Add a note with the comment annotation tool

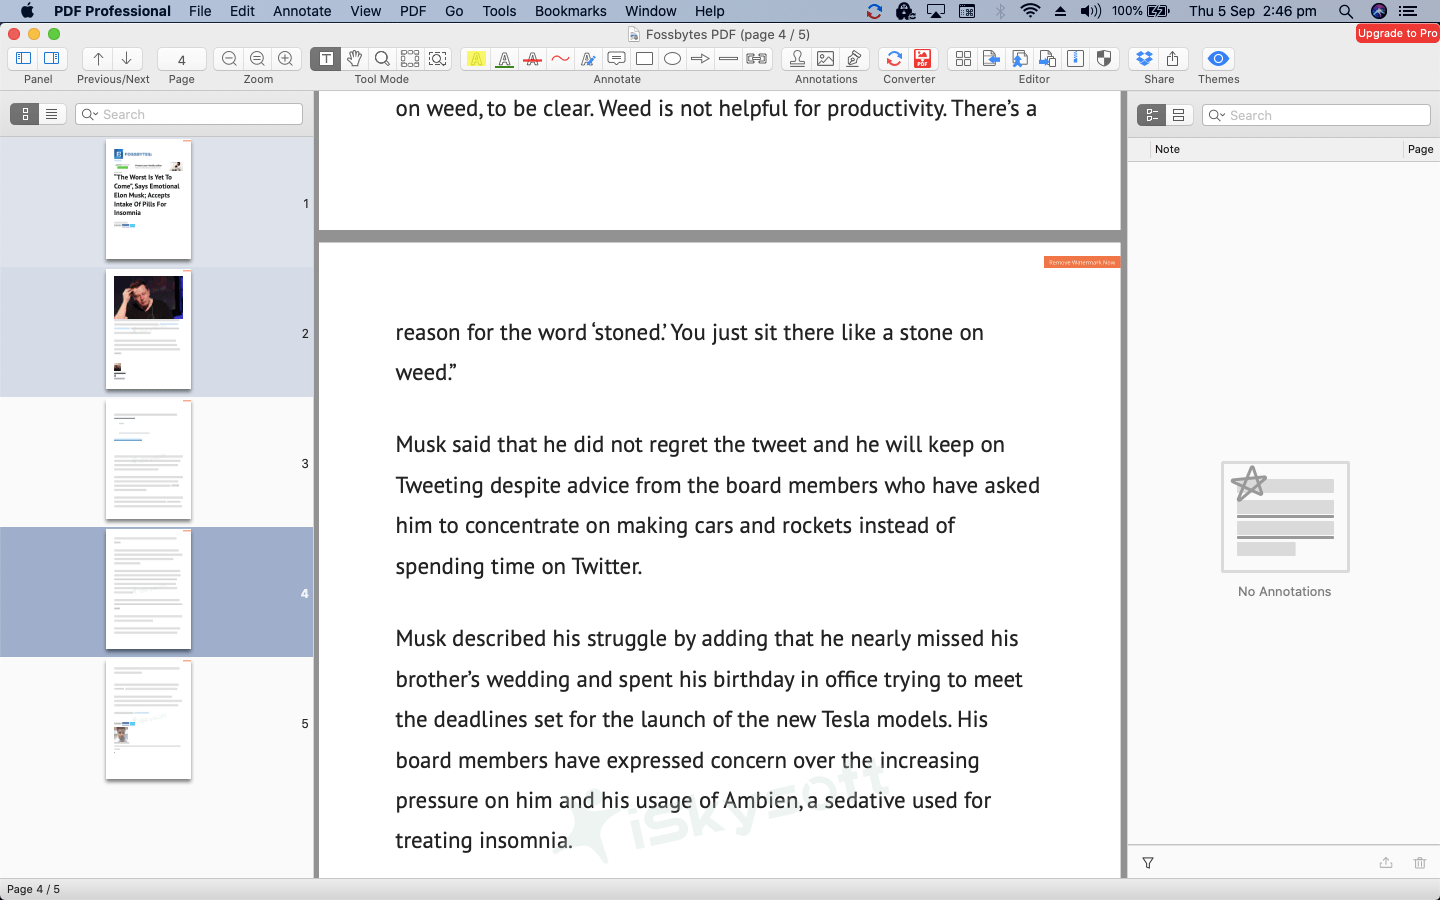[616, 59]
